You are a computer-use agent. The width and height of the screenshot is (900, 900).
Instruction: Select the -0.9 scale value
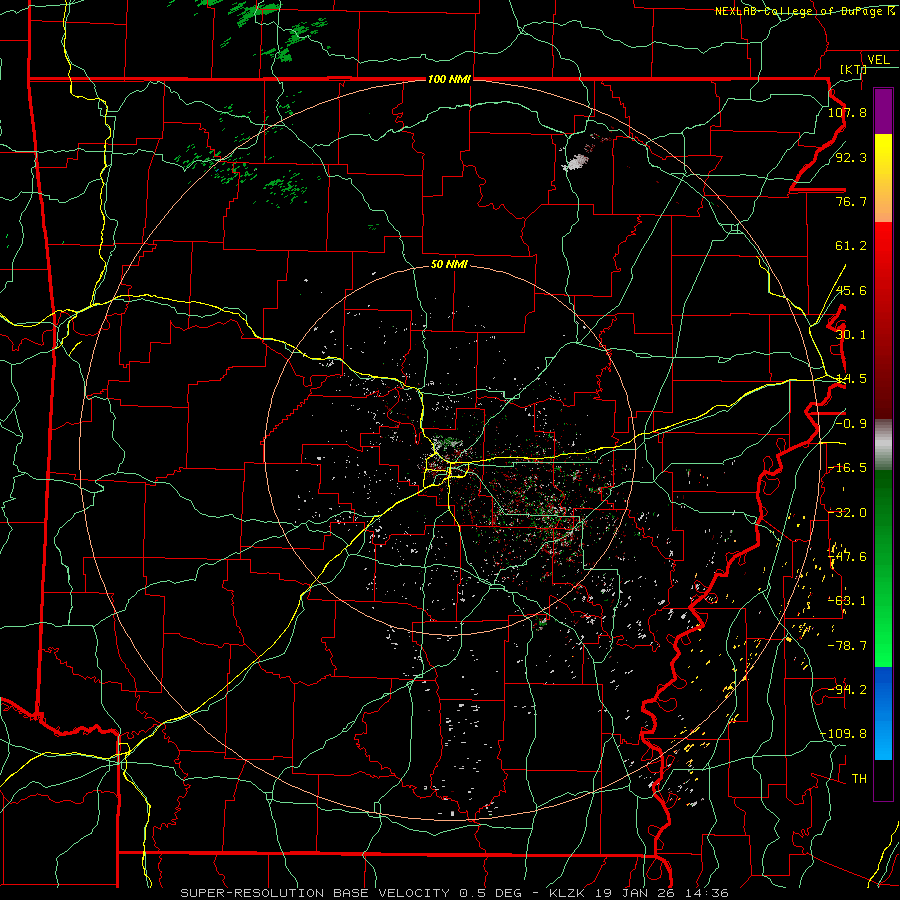(851, 424)
